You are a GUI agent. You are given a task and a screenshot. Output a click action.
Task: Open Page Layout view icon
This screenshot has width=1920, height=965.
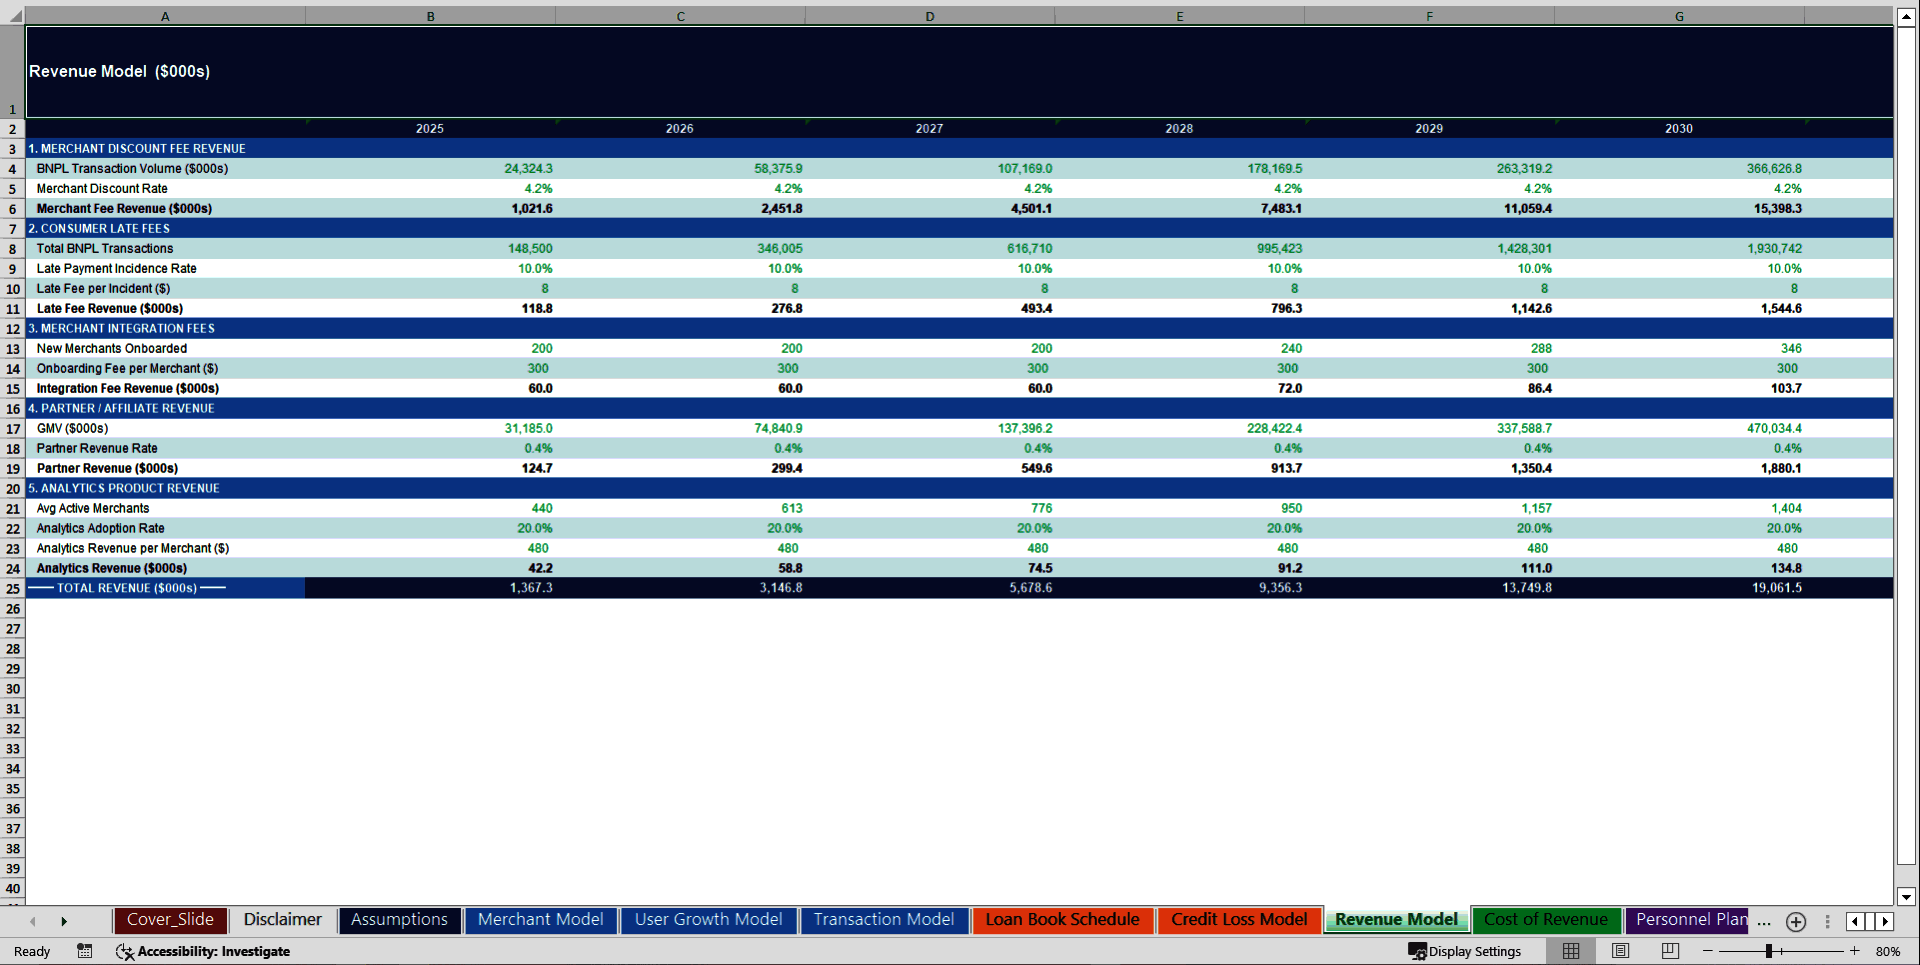(x=1620, y=951)
